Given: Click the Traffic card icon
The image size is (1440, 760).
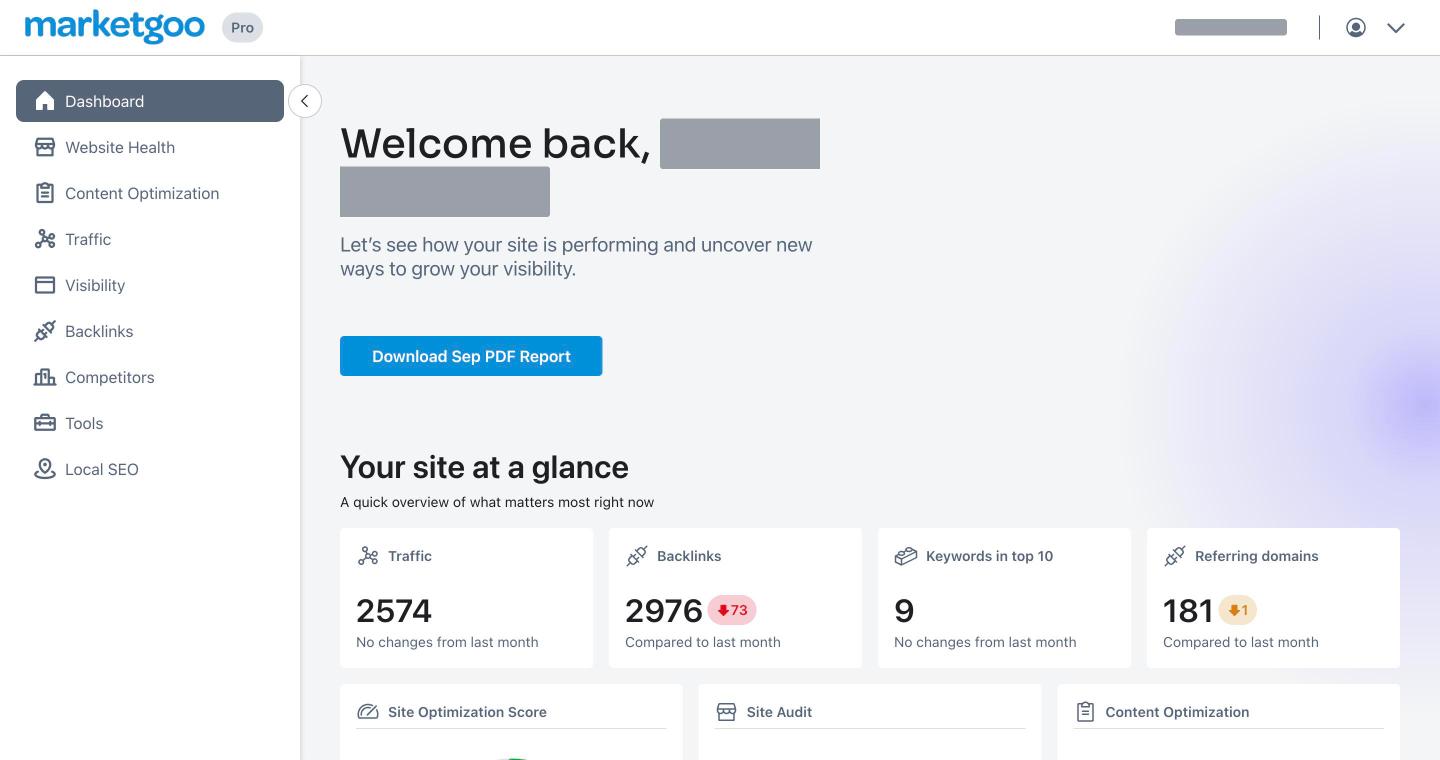Looking at the screenshot, I should point(368,556).
